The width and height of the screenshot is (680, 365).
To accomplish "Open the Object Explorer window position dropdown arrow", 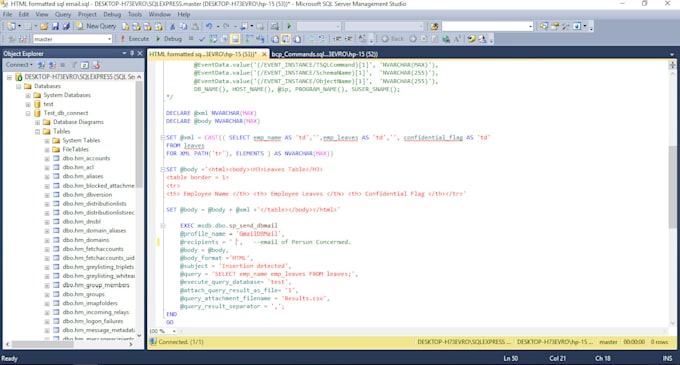I will (x=124, y=53).
